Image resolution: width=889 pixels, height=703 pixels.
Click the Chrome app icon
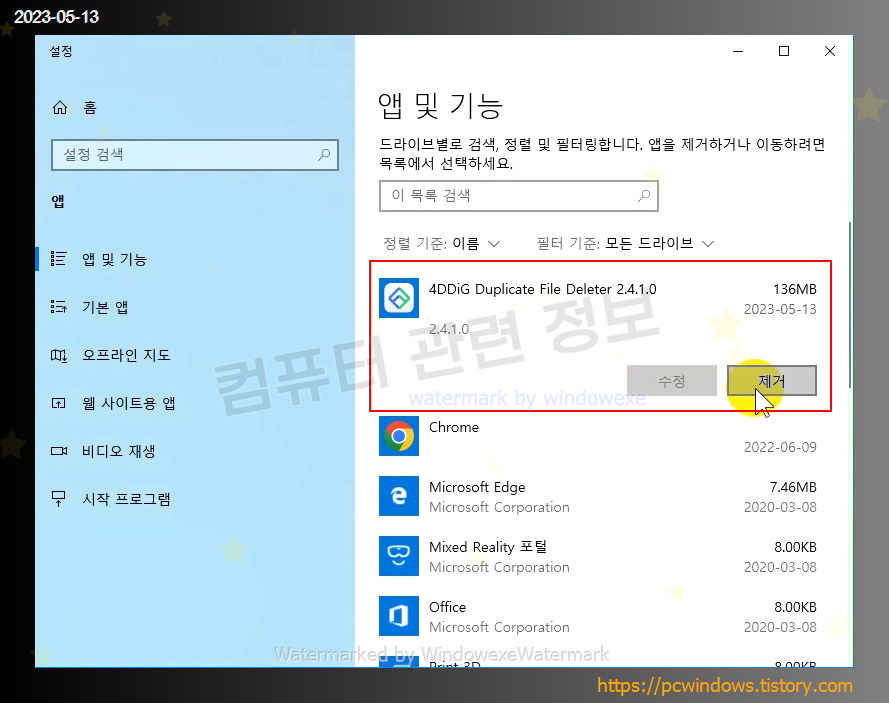pos(399,436)
